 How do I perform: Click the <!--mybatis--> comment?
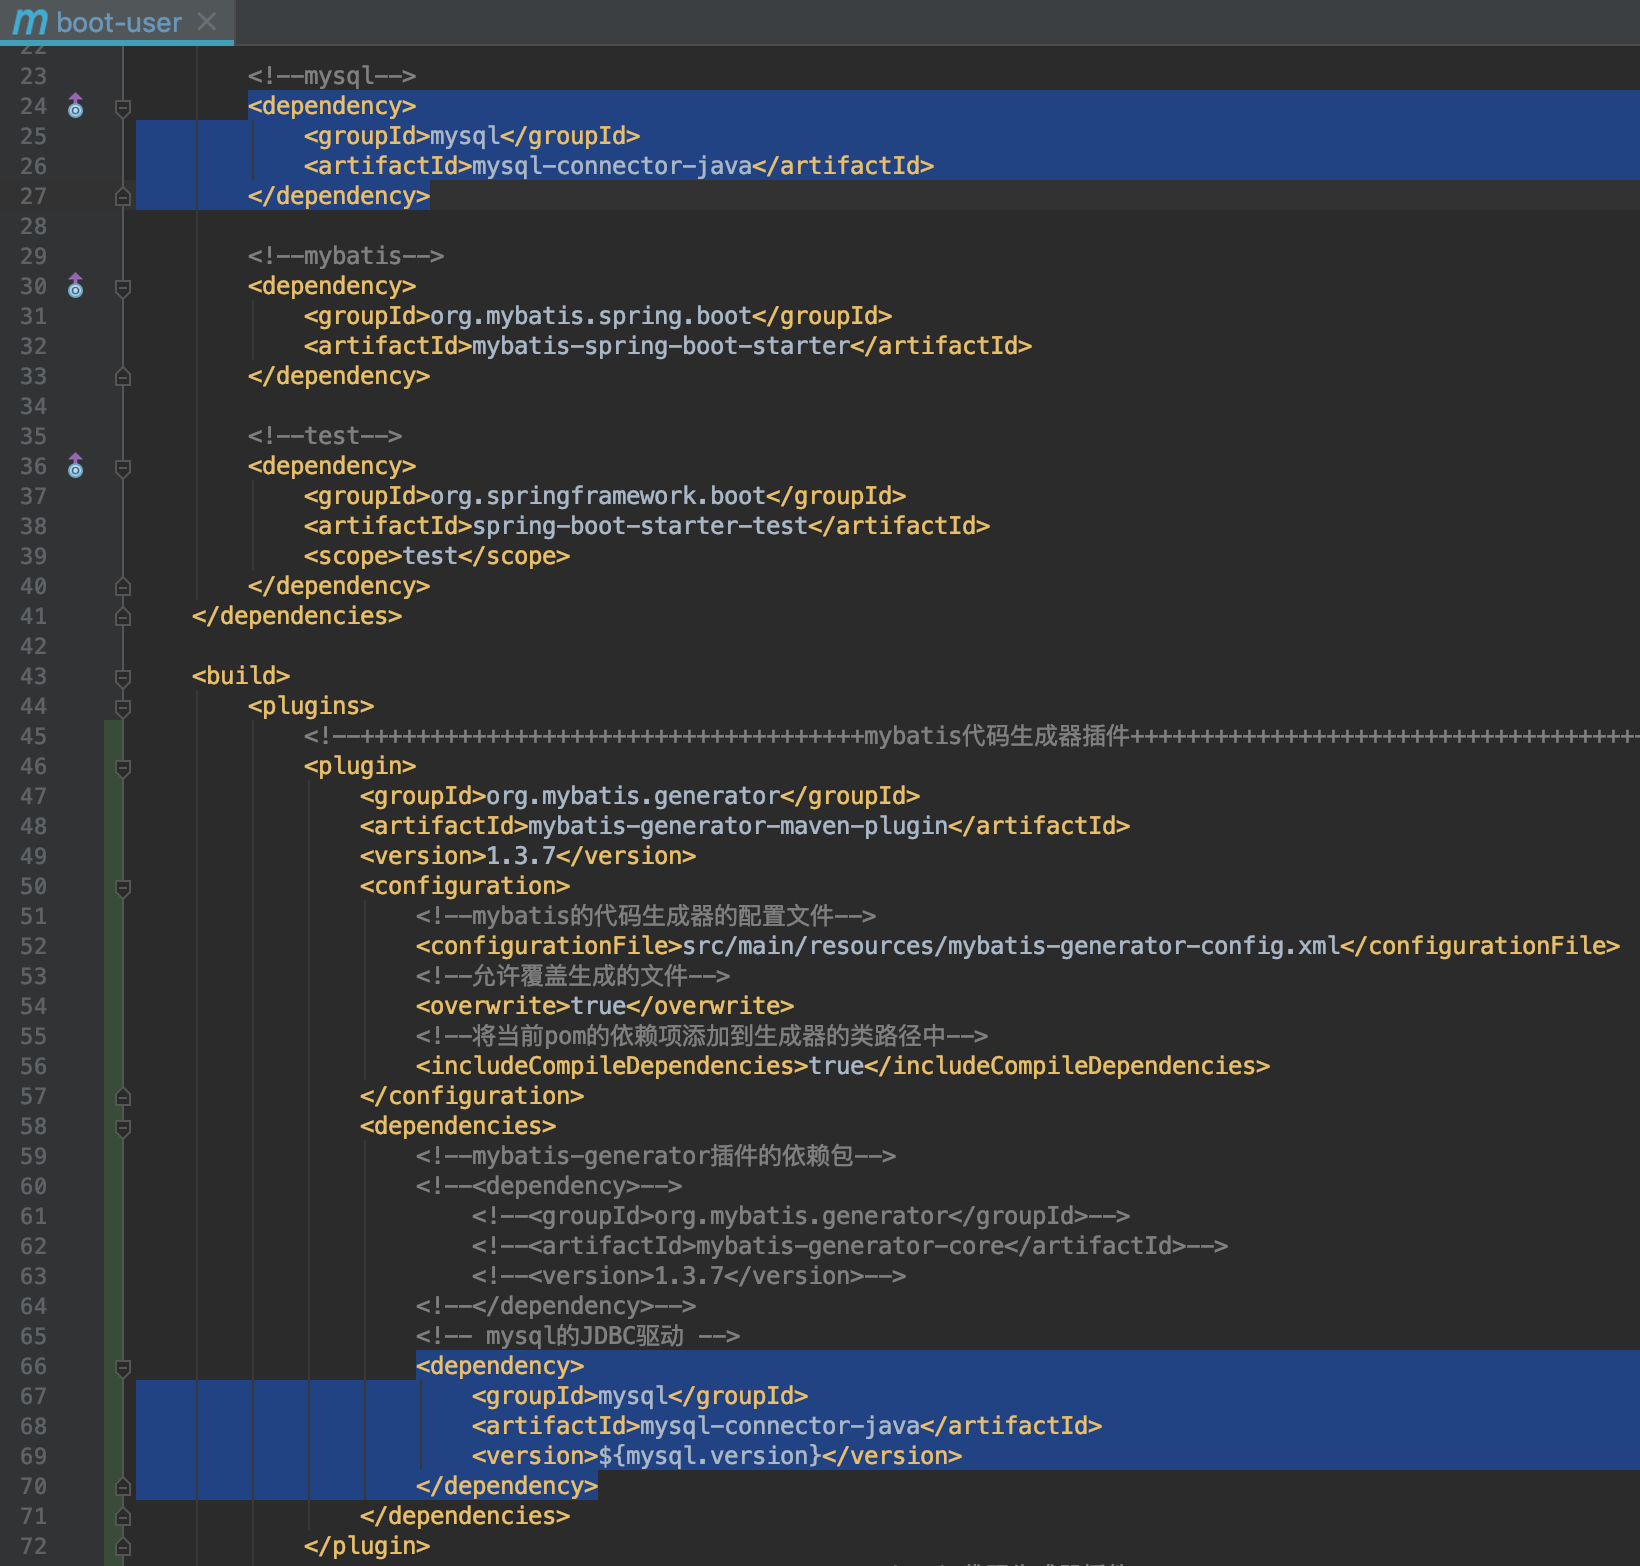coord(346,256)
